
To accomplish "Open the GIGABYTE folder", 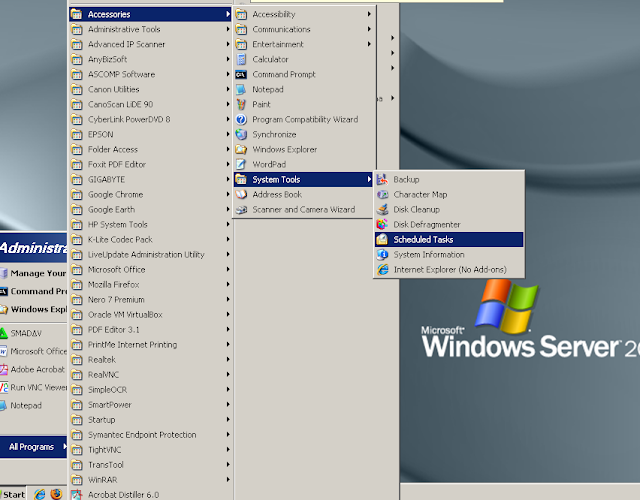I will click(x=150, y=180).
